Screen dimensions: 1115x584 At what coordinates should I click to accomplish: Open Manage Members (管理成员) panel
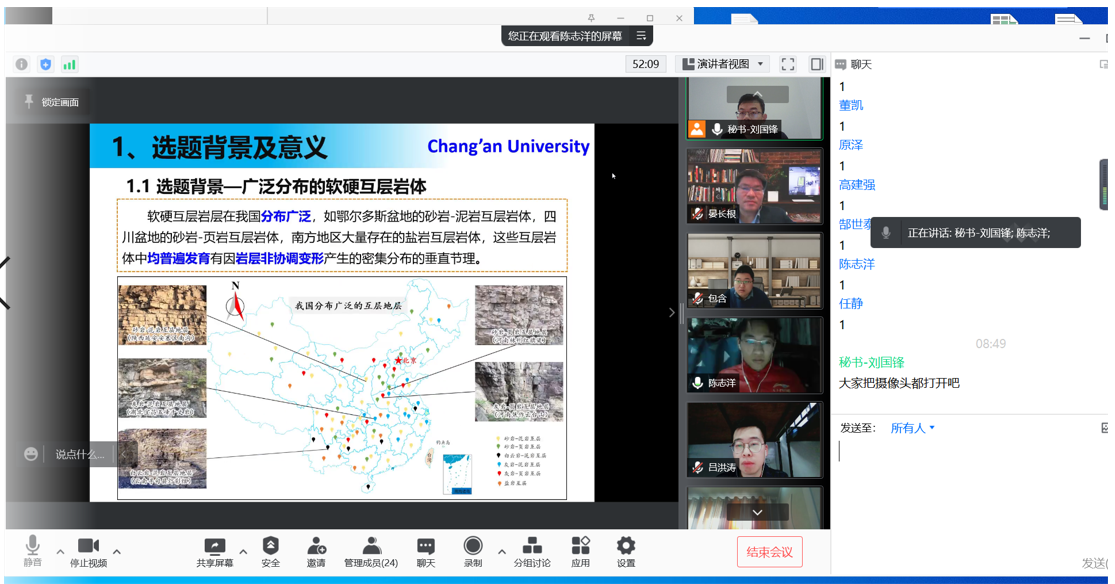371,546
